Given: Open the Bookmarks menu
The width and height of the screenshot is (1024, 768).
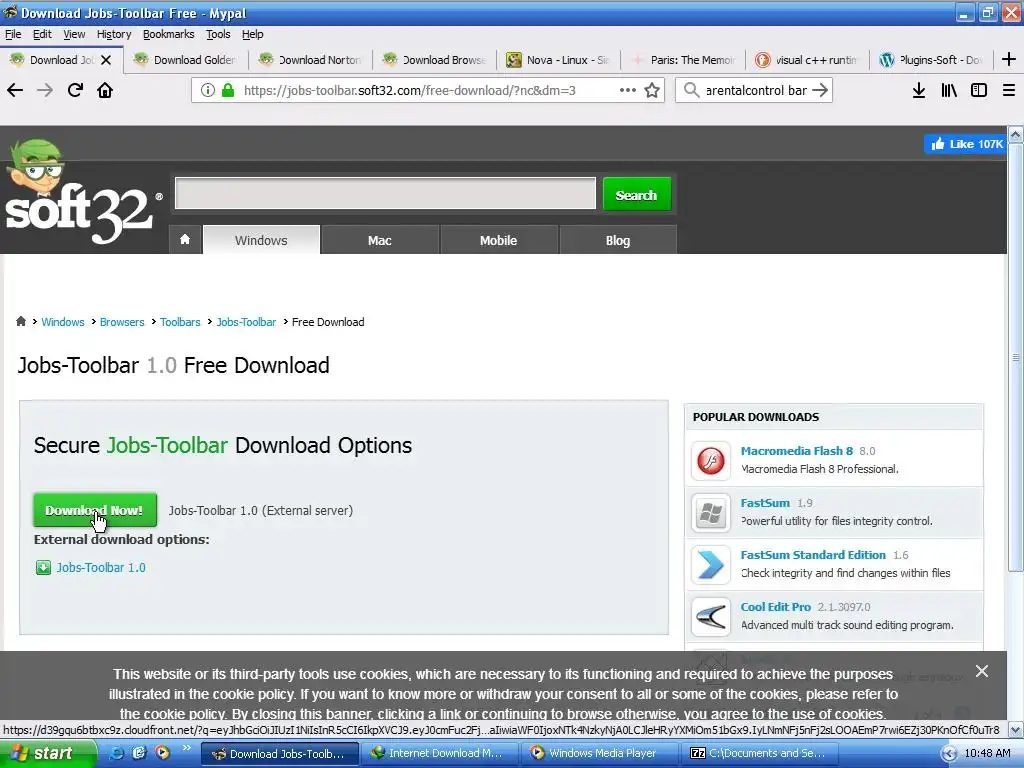Looking at the screenshot, I should [168, 34].
